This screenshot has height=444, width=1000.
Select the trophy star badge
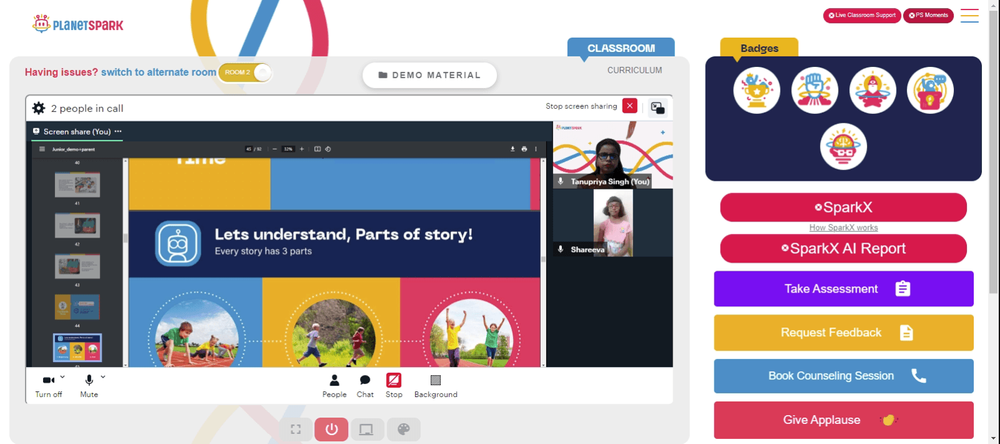click(x=756, y=91)
